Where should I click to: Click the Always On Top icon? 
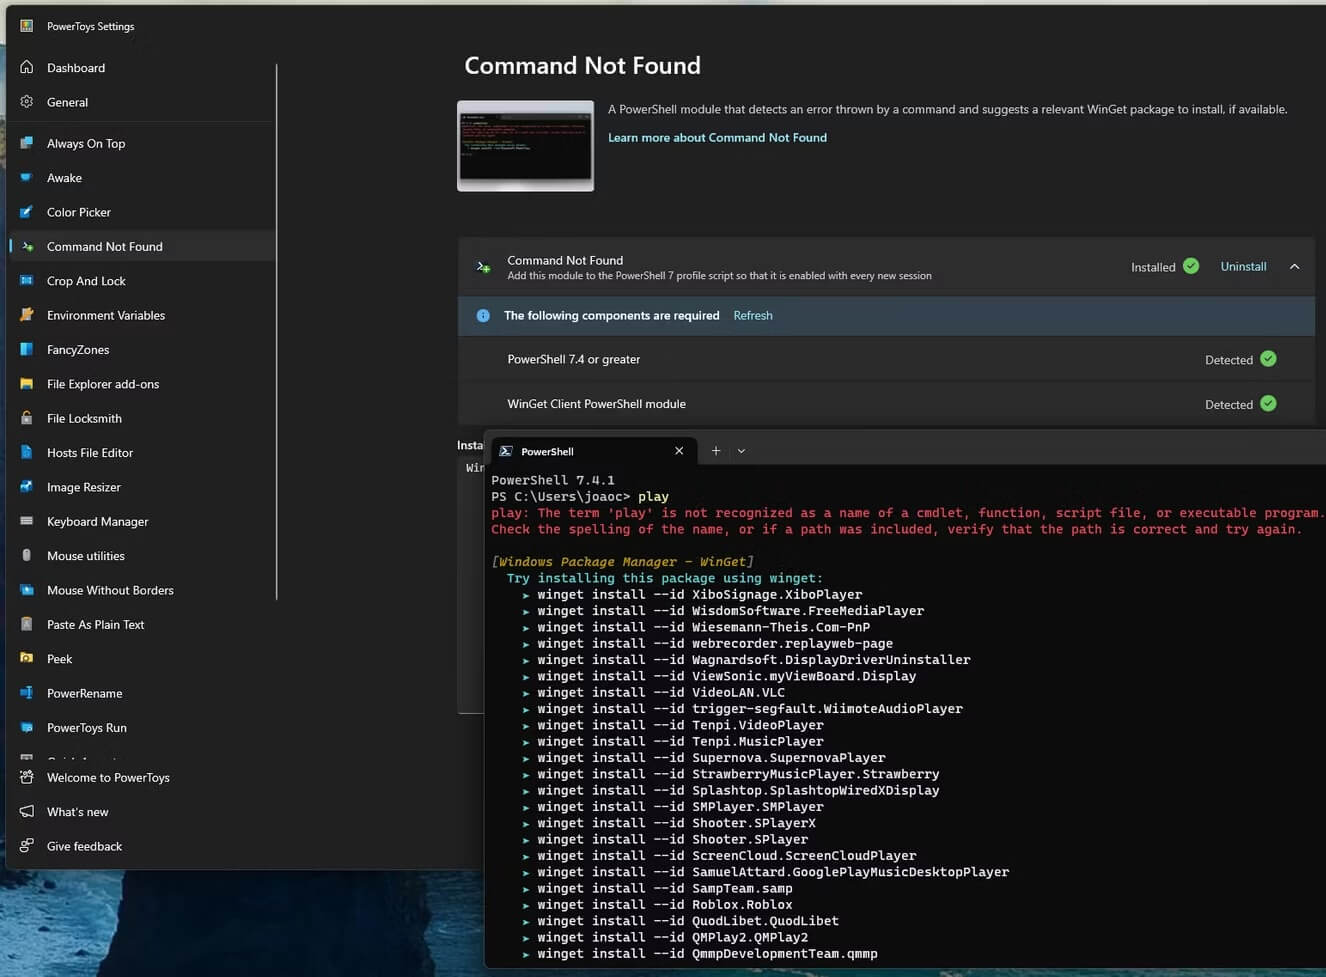click(27, 143)
